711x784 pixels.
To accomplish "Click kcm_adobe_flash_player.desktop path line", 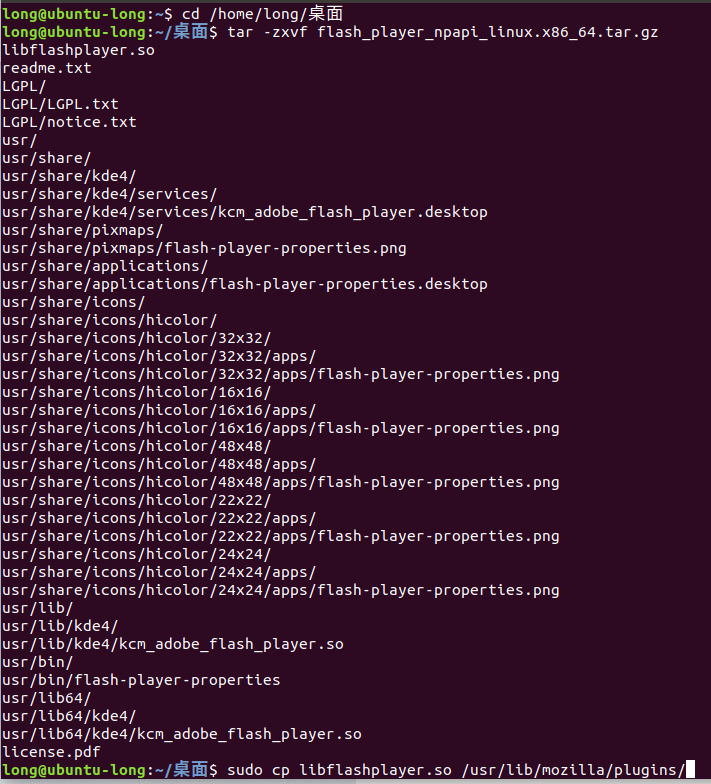I will coord(245,212).
